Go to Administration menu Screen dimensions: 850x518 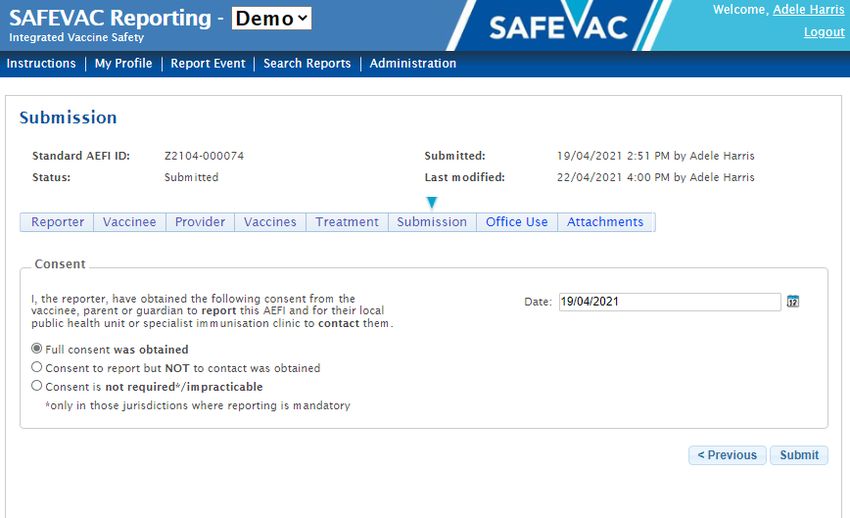point(413,63)
